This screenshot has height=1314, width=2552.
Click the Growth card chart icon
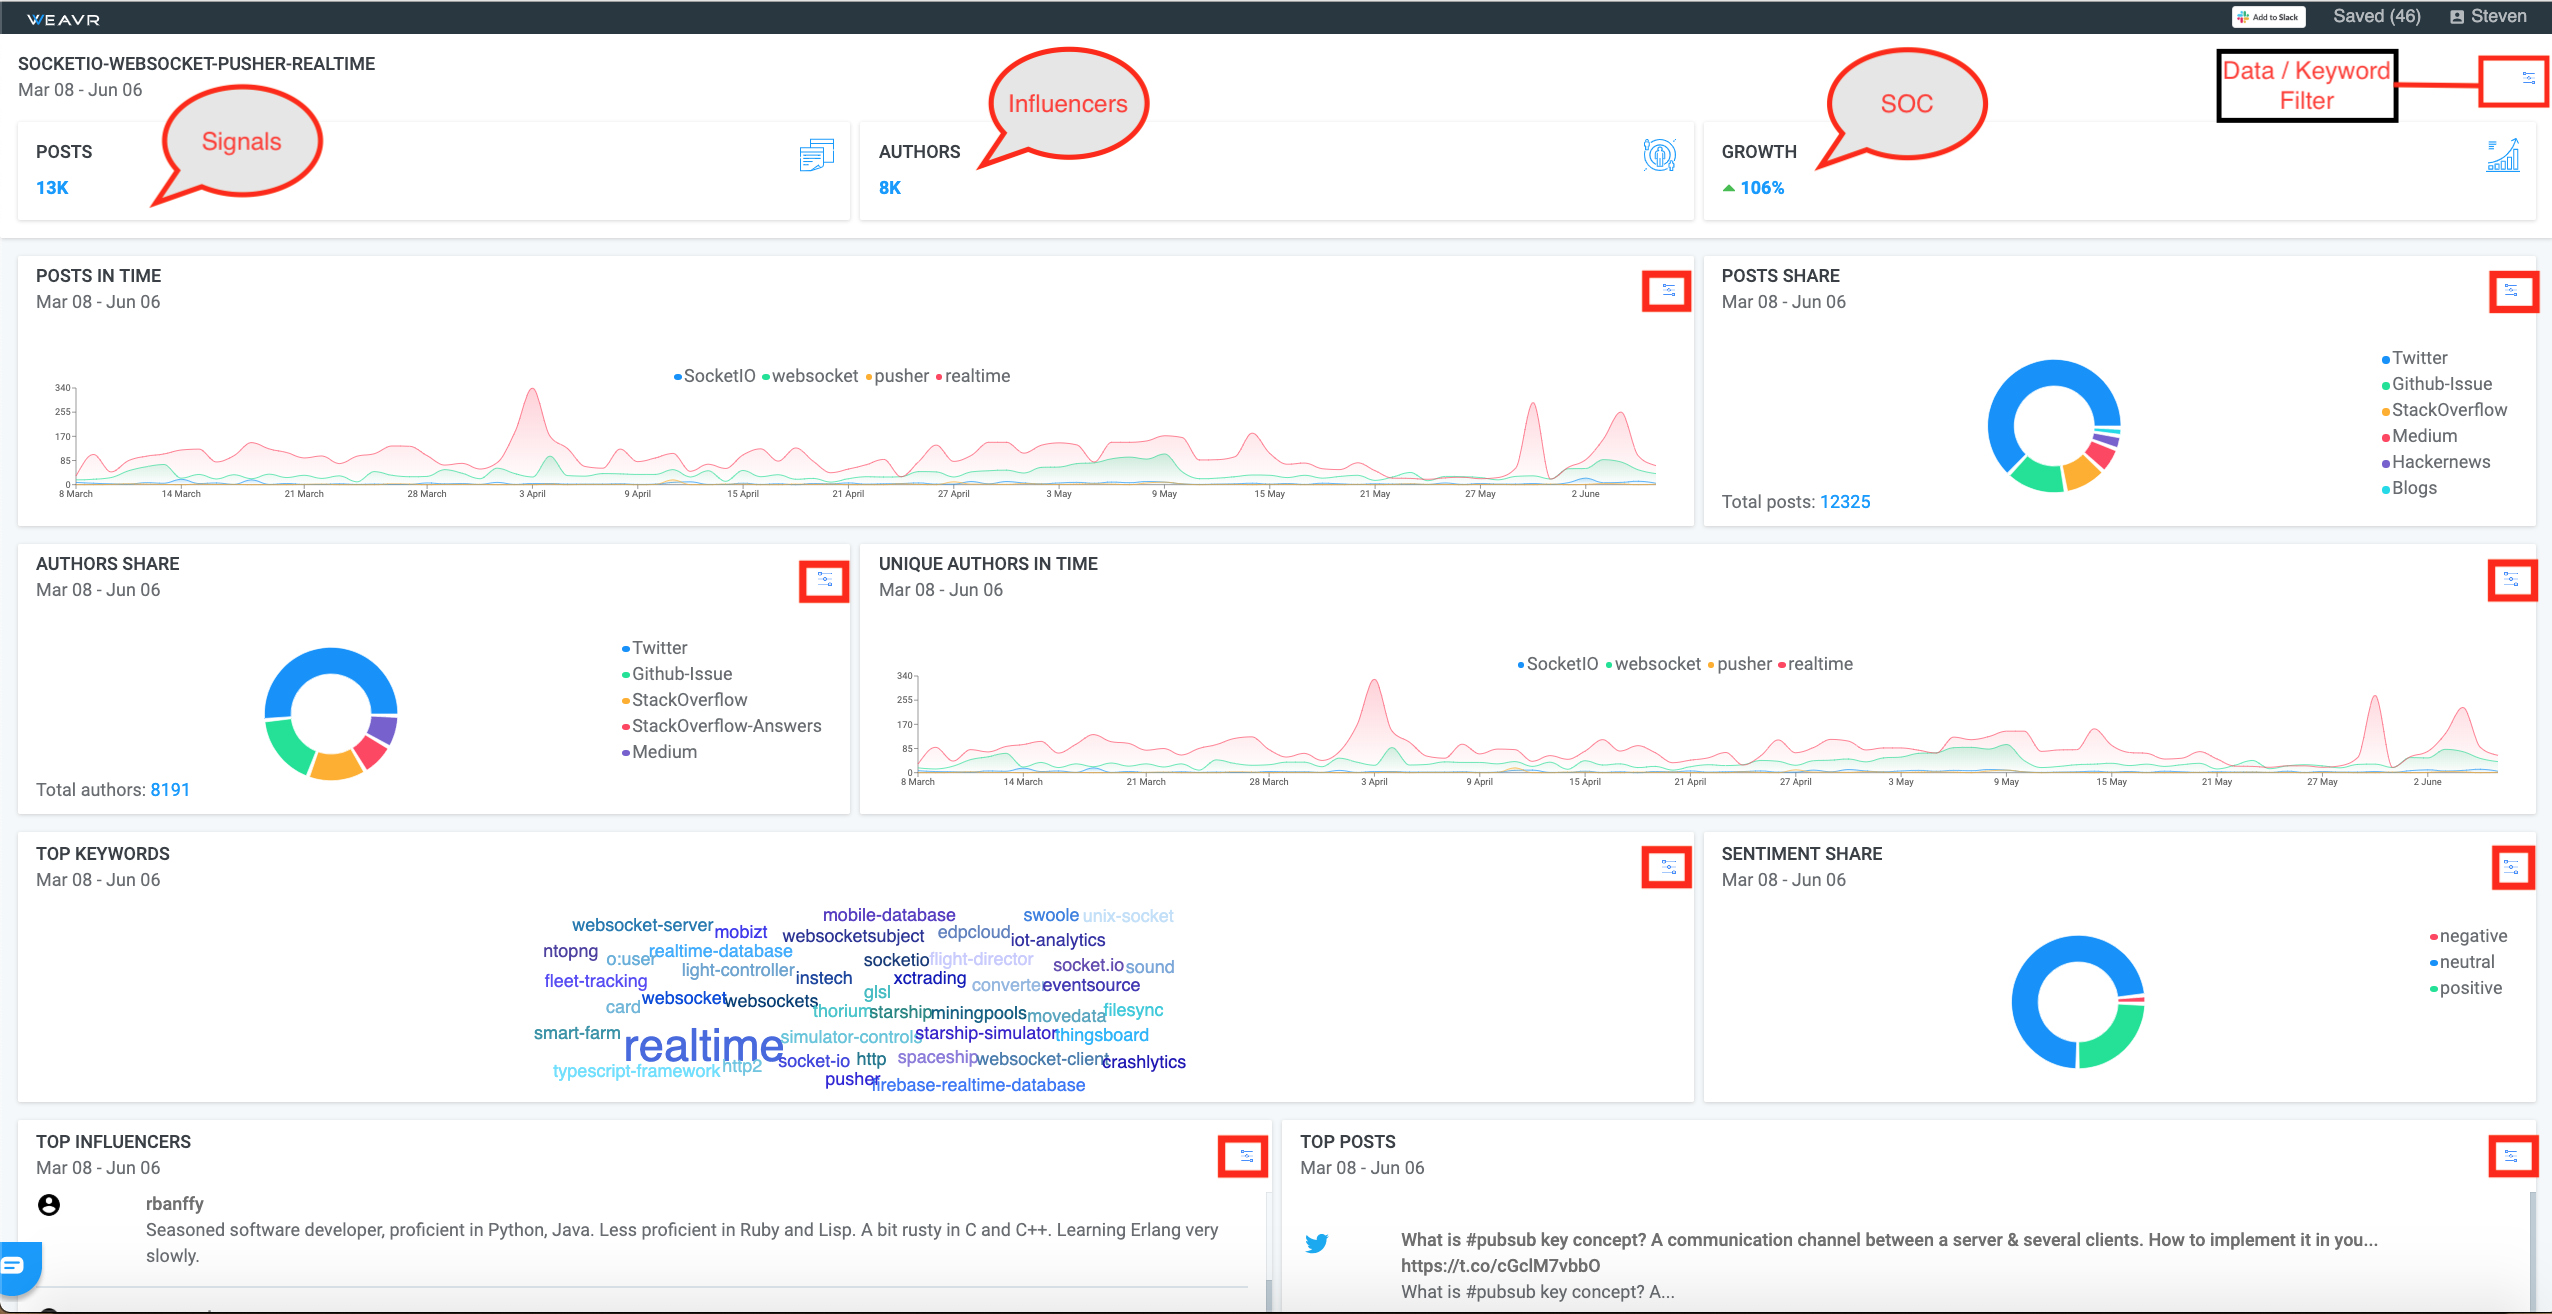click(x=2503, y=156)
